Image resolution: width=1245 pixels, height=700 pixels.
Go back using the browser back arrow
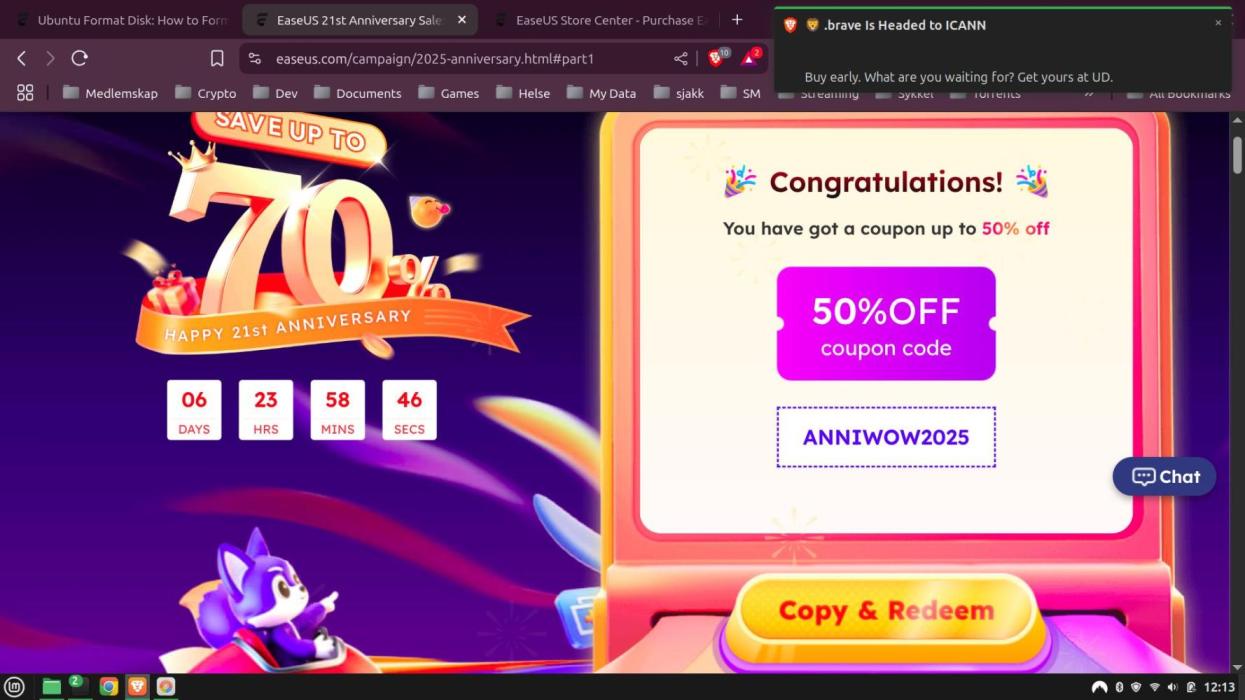[22, 58]
